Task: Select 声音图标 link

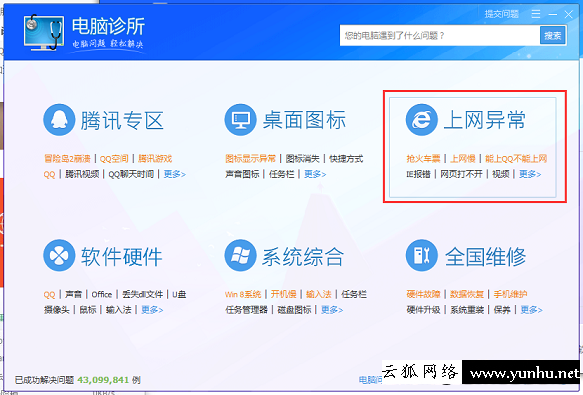Action: point(242,174)
